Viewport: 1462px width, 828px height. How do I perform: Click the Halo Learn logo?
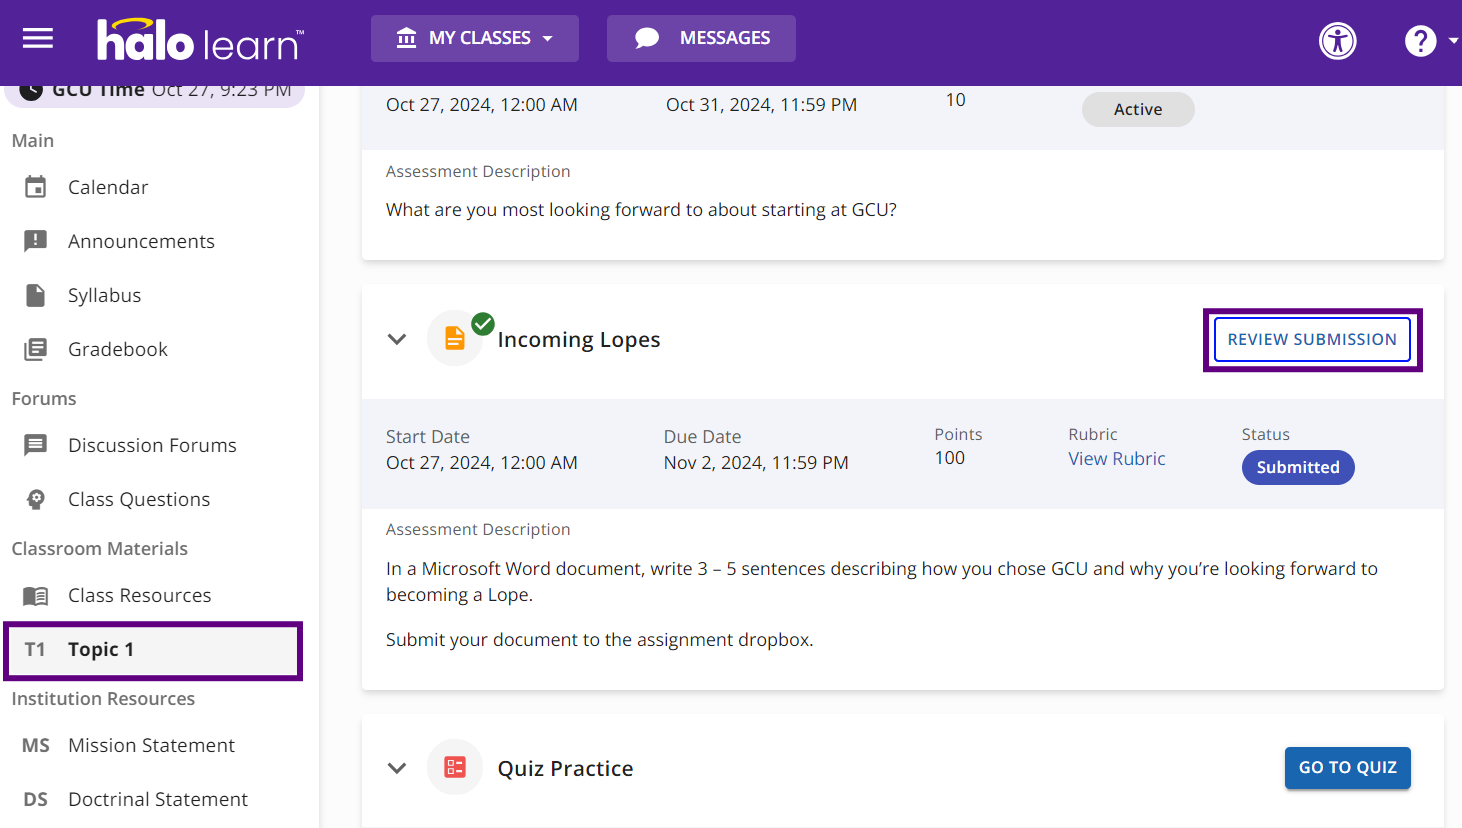tap(200, 40)
